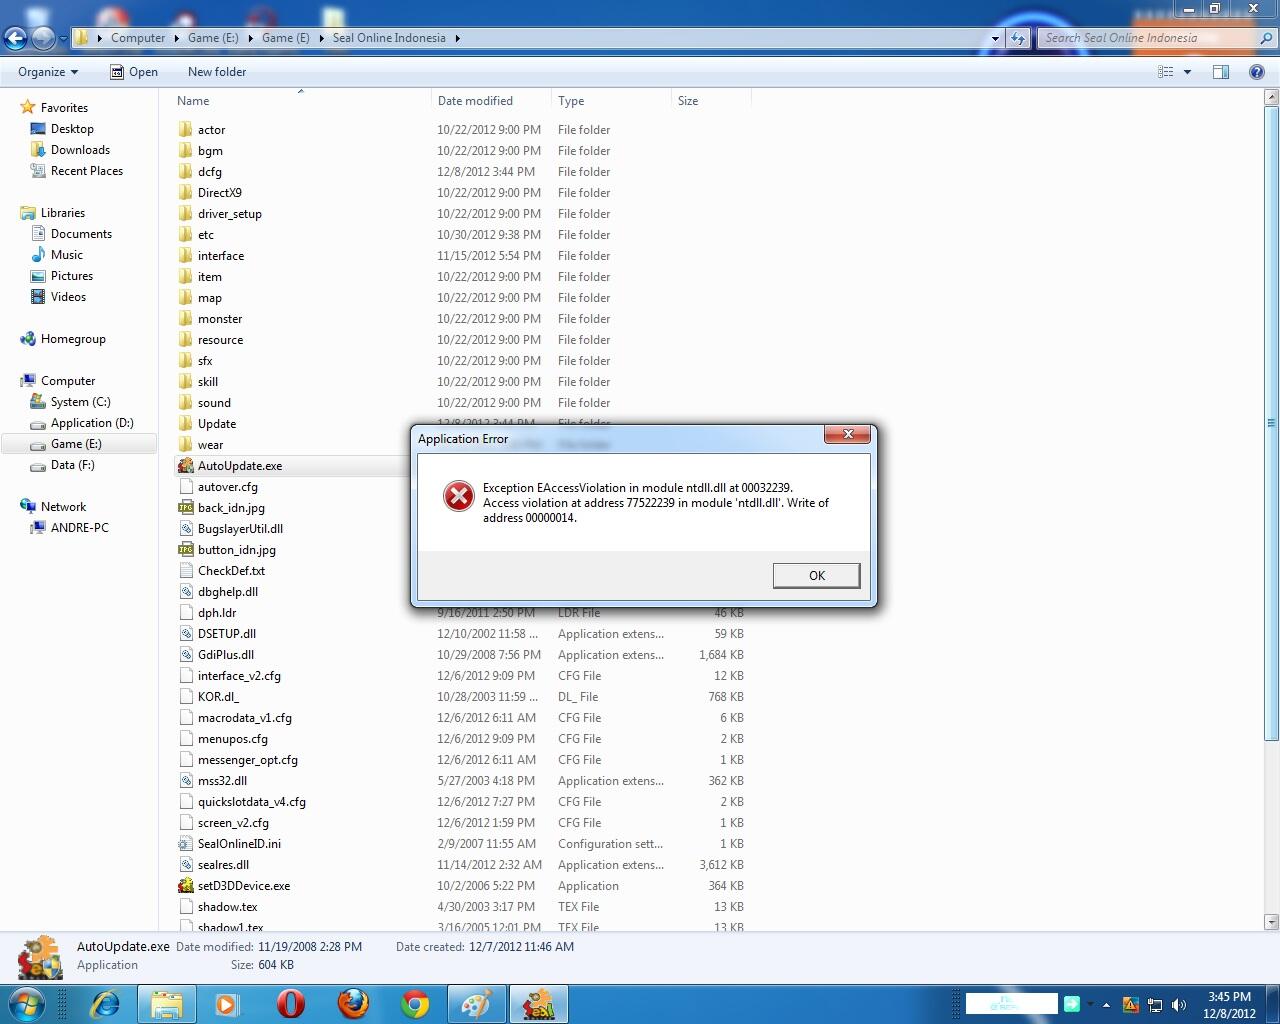Open Google Chrome from taskbar

point(414,1004)
